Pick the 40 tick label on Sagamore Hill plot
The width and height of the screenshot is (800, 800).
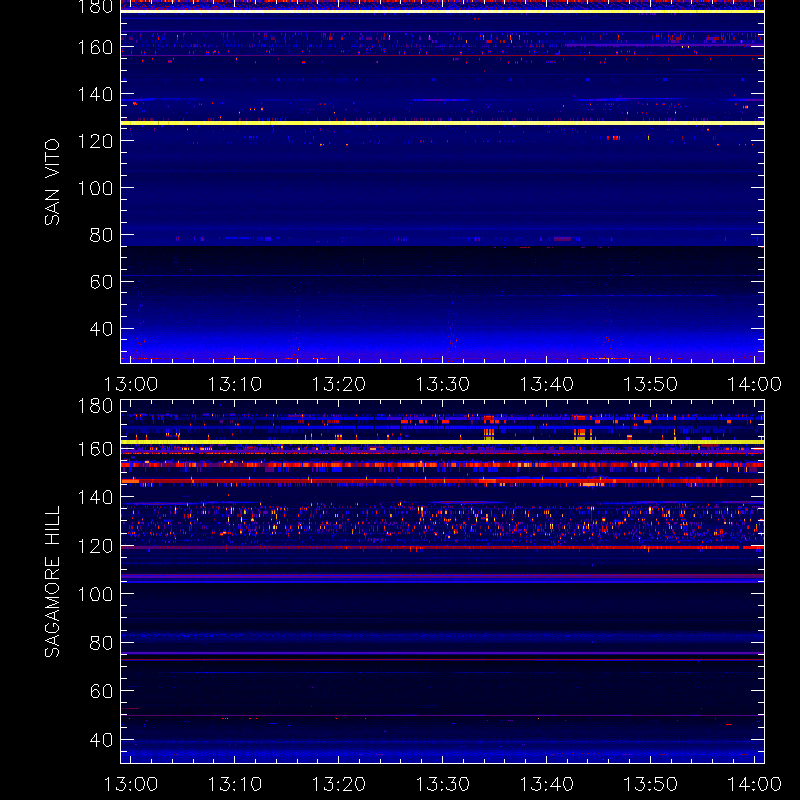[101, 740]
